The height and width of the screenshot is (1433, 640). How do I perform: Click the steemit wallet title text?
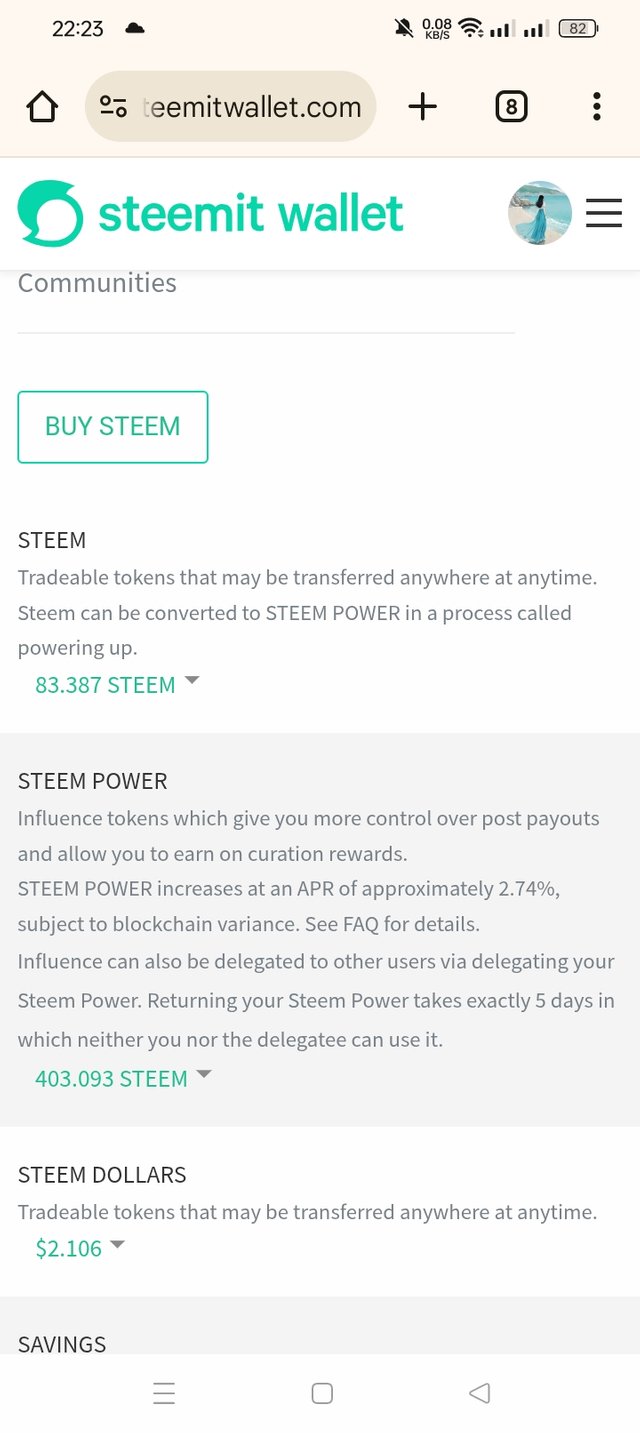point(251,213)
